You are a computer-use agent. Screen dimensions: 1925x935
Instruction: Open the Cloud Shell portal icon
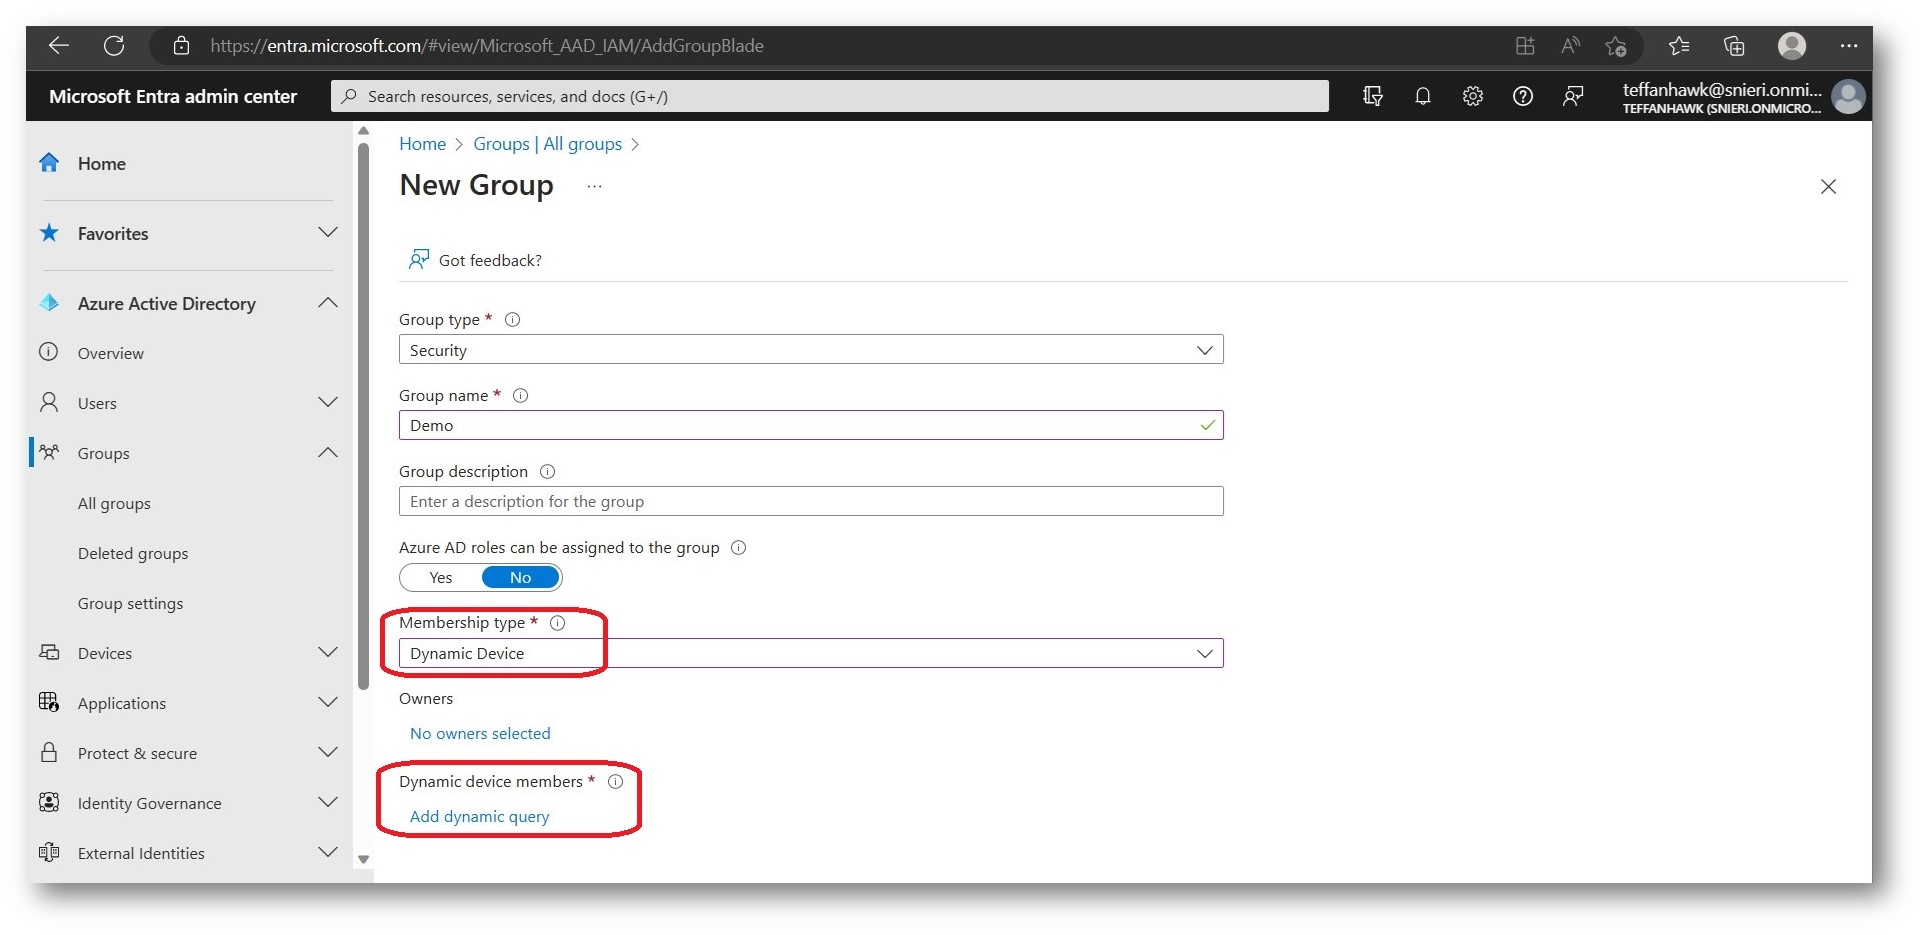click(1372, 96)
